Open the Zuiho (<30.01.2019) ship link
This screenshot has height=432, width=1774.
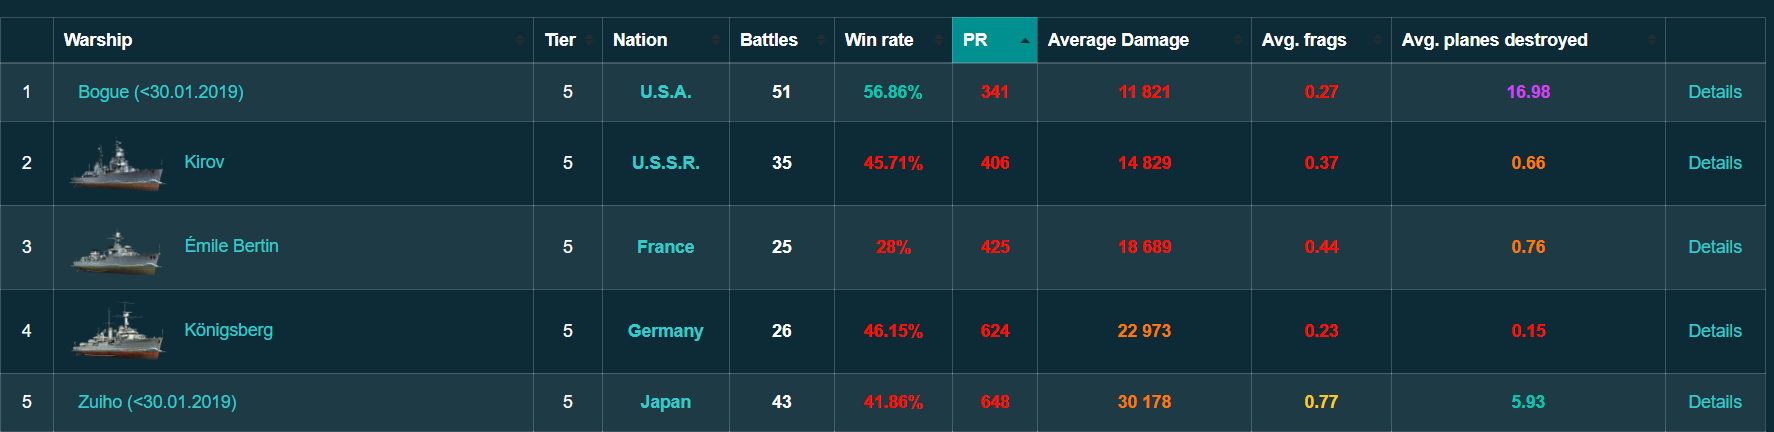157,402
